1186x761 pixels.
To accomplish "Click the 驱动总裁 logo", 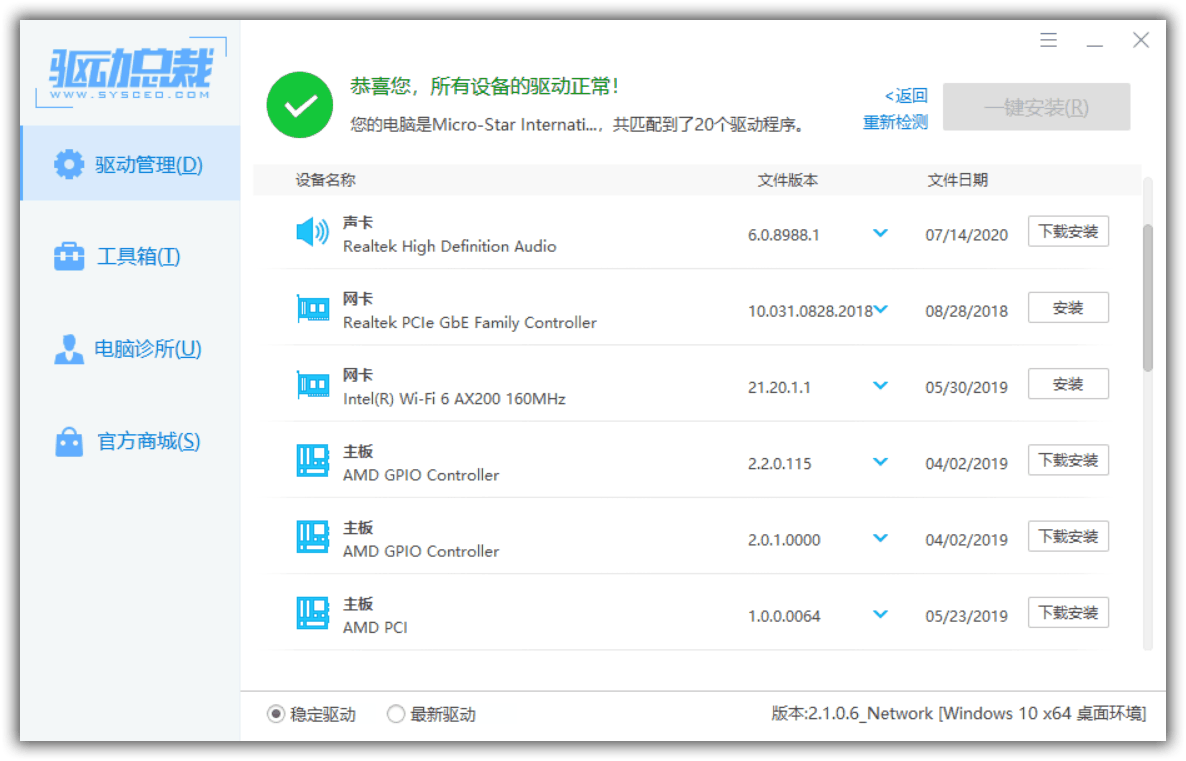I will point(132,72).
